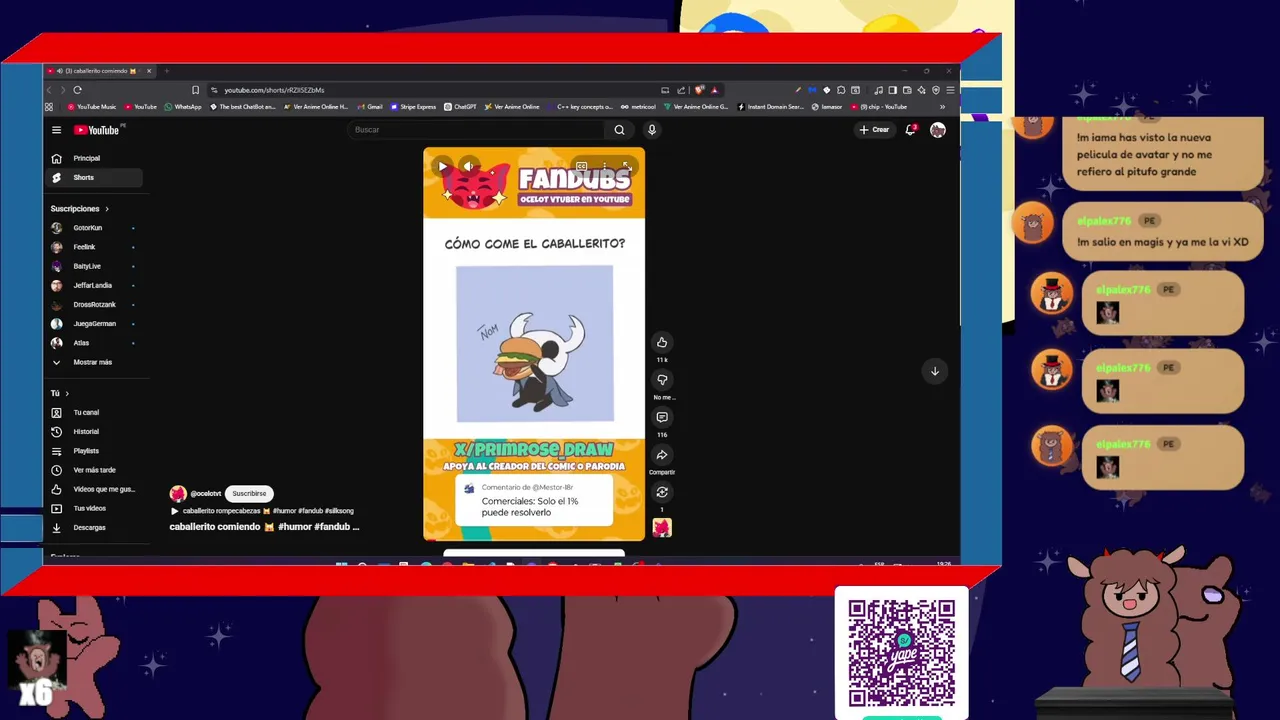Reload the page in the browser toolbar
This screenshot has width=1280, height=720.
click(x=77, y=90)
